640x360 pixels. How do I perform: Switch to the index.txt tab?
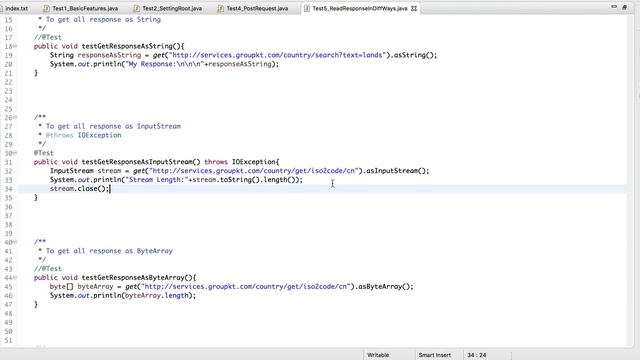[17, 8]
